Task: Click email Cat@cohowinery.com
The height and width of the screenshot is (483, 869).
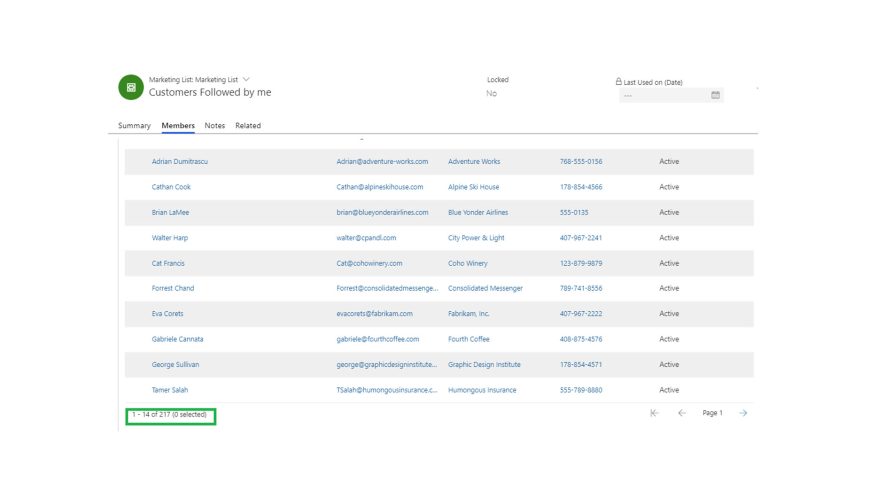Action: [369, 264]
